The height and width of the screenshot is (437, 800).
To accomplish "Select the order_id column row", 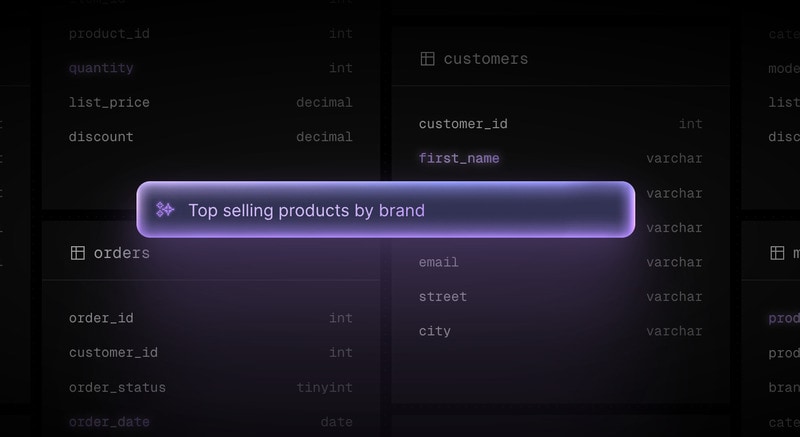I will pyautogui.click(x=101, y=318).
